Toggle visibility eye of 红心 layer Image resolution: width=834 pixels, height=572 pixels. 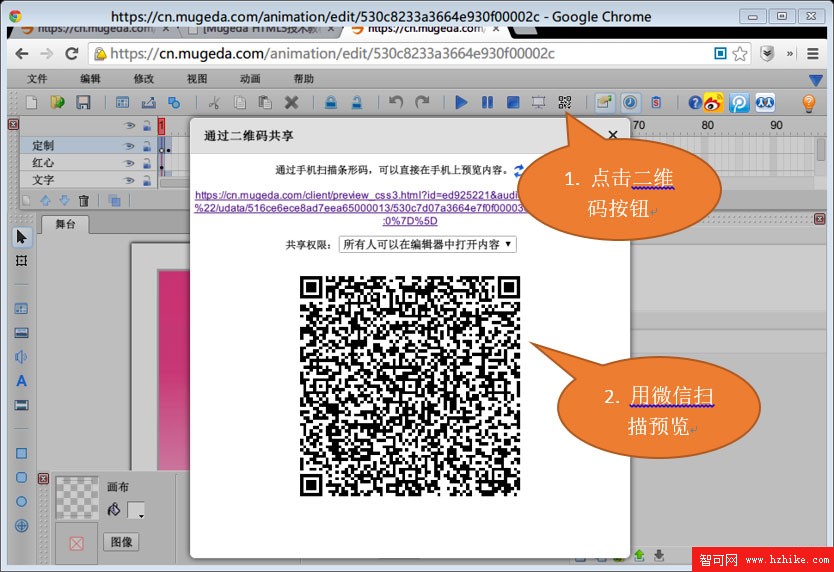point(128,163)
